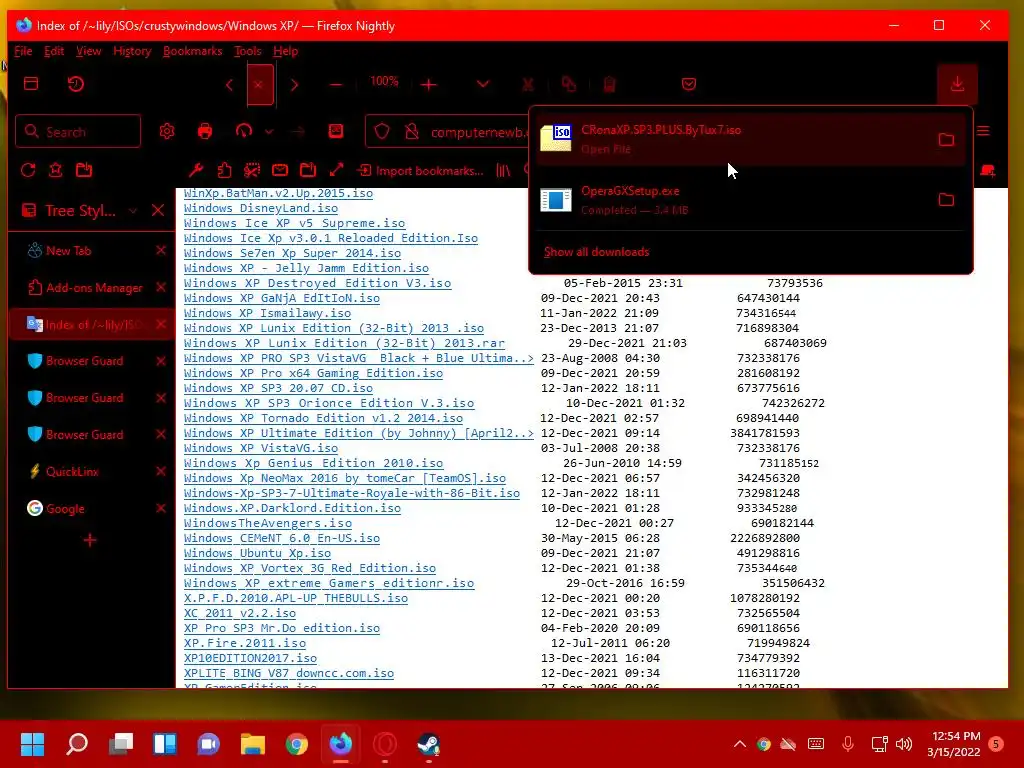Stop loading with the red X button
Viewport: 1024px width, 768px height.
[260, 85]
